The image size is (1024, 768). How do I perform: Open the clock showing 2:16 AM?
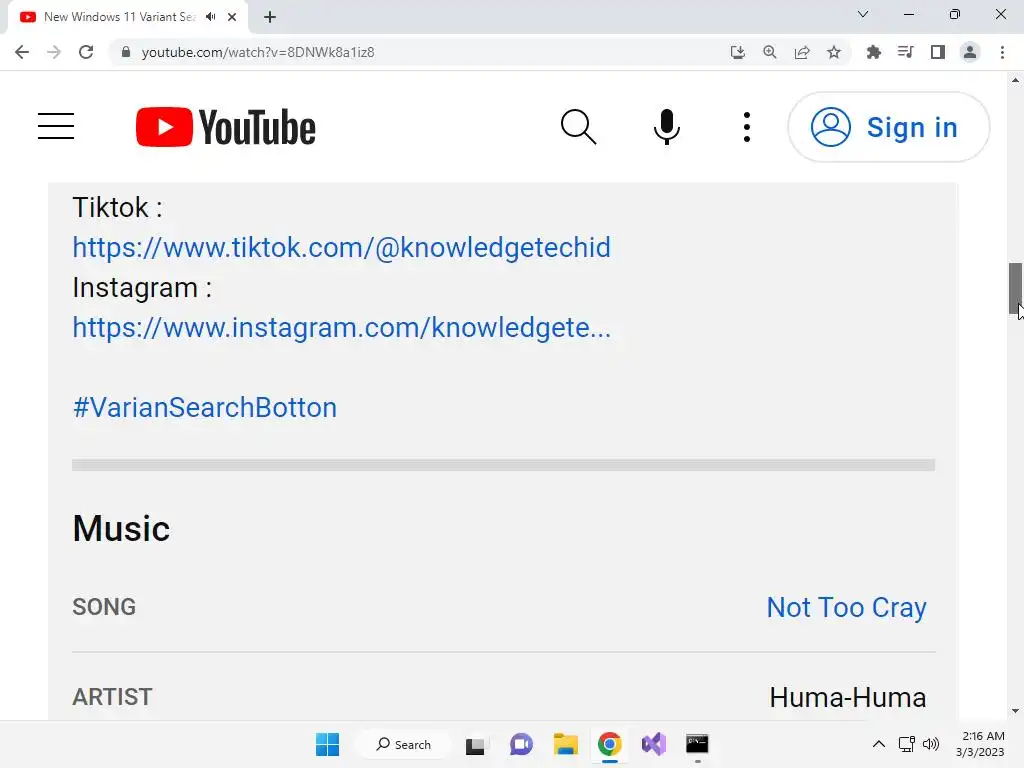(x=982, y=744)
